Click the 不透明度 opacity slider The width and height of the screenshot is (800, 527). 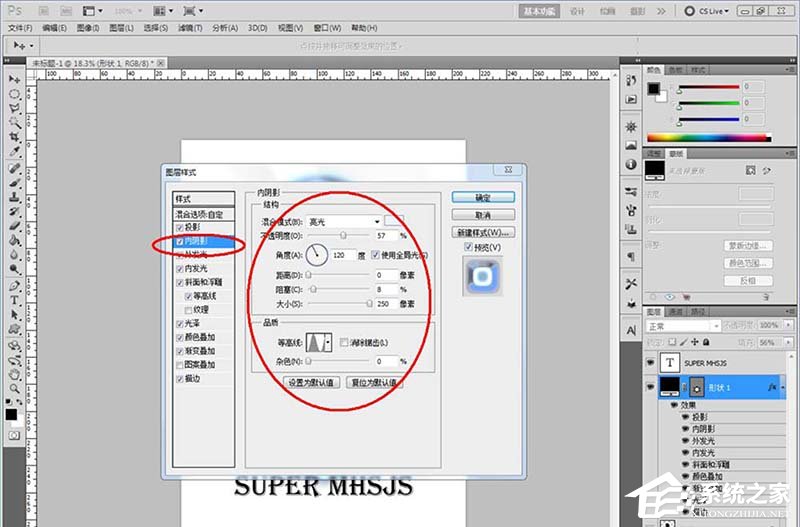tap(344, 236)
